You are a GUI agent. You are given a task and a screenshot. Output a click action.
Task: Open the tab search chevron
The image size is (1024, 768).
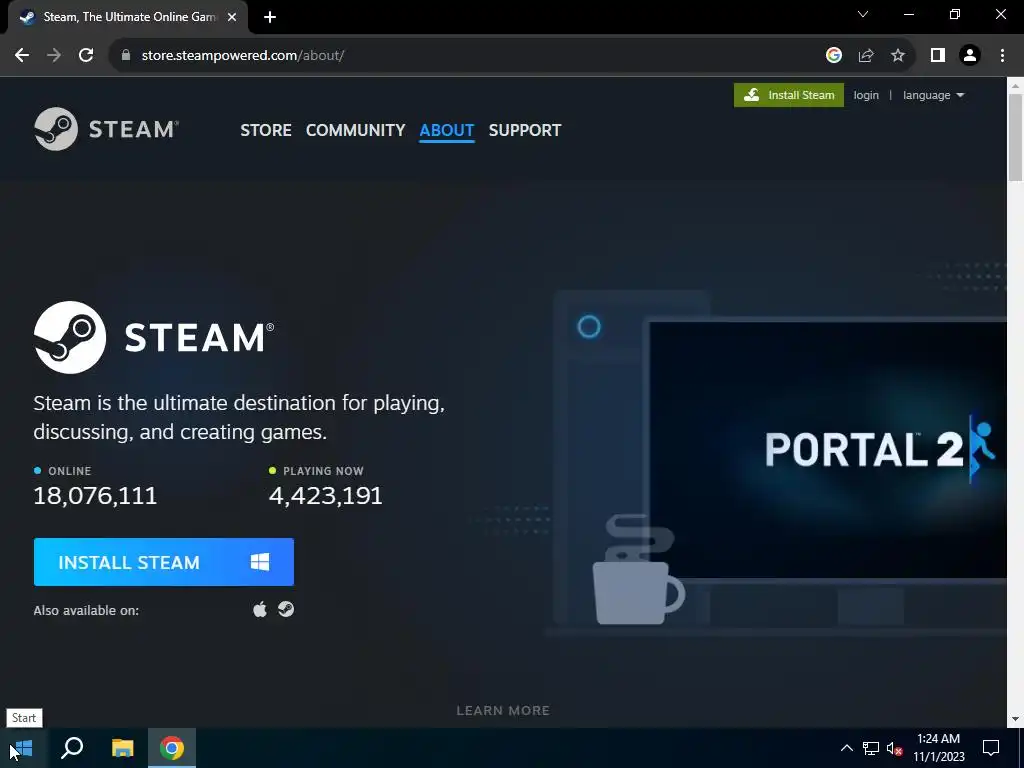click(863, 14)
